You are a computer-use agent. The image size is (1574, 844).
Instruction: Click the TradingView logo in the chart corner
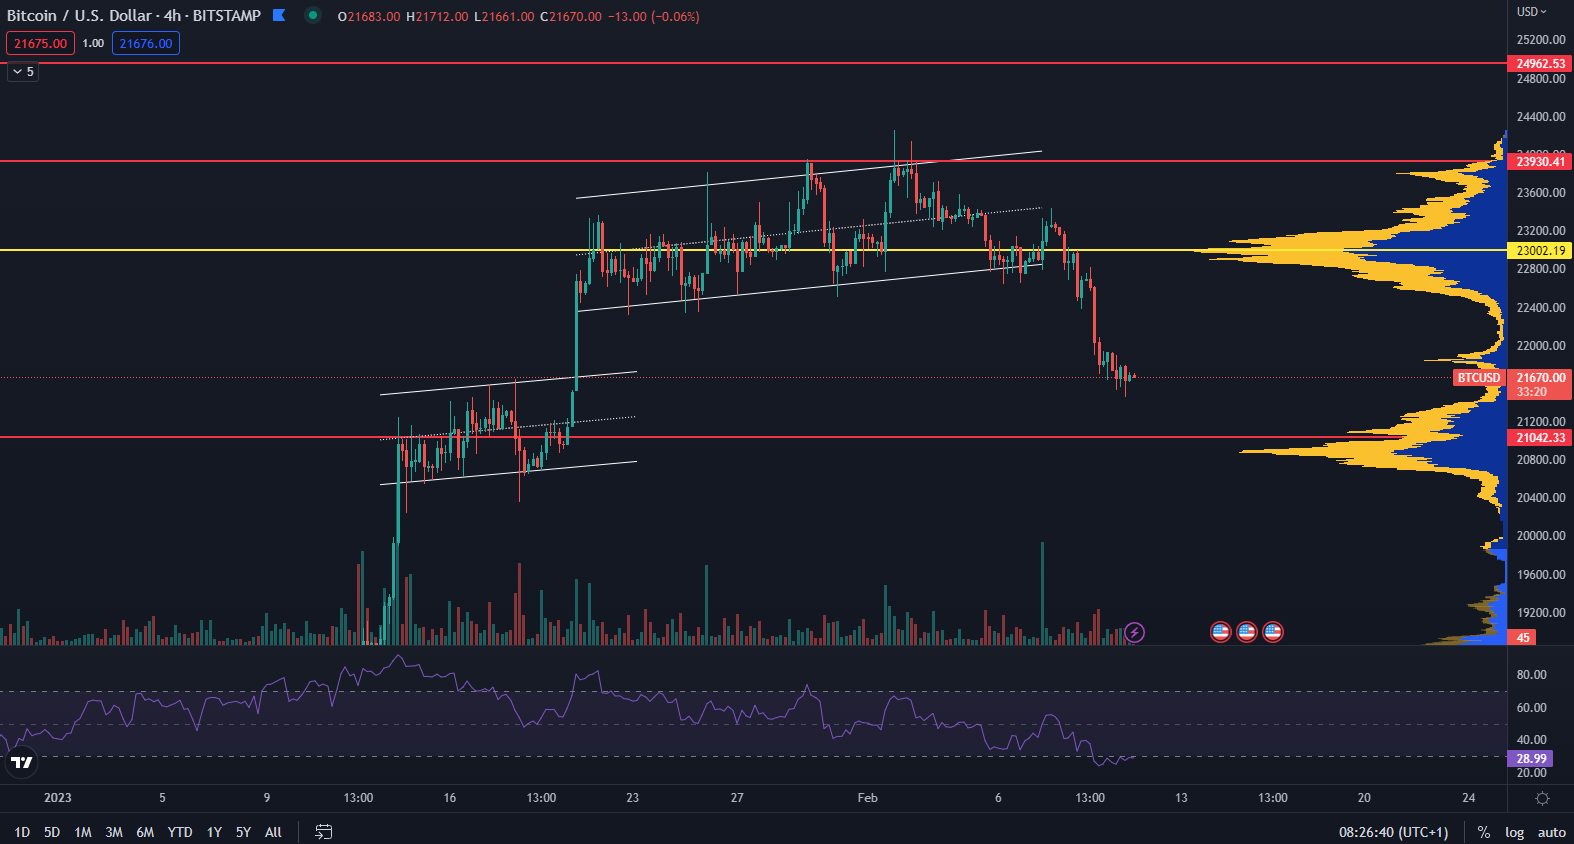tap(21, 763)
